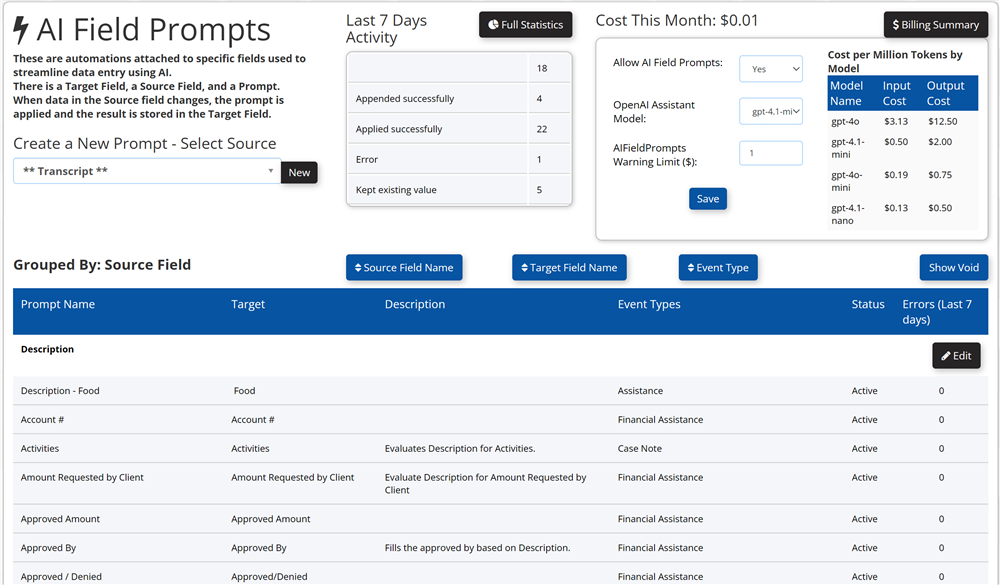Click the Error statistic row

(x=459, y=159)
